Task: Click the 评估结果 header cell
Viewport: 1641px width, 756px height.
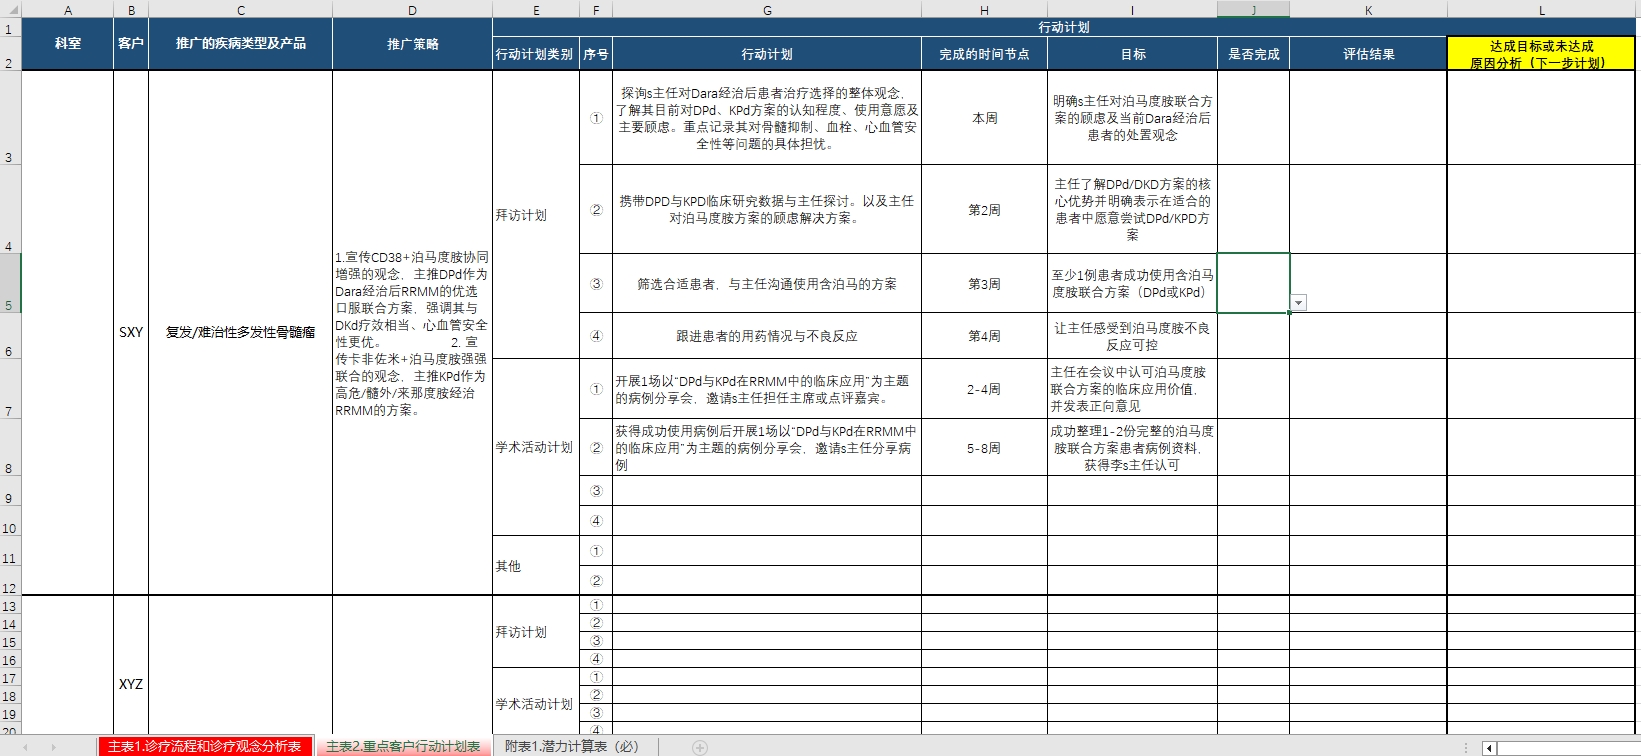Action: pos(1368,54)
